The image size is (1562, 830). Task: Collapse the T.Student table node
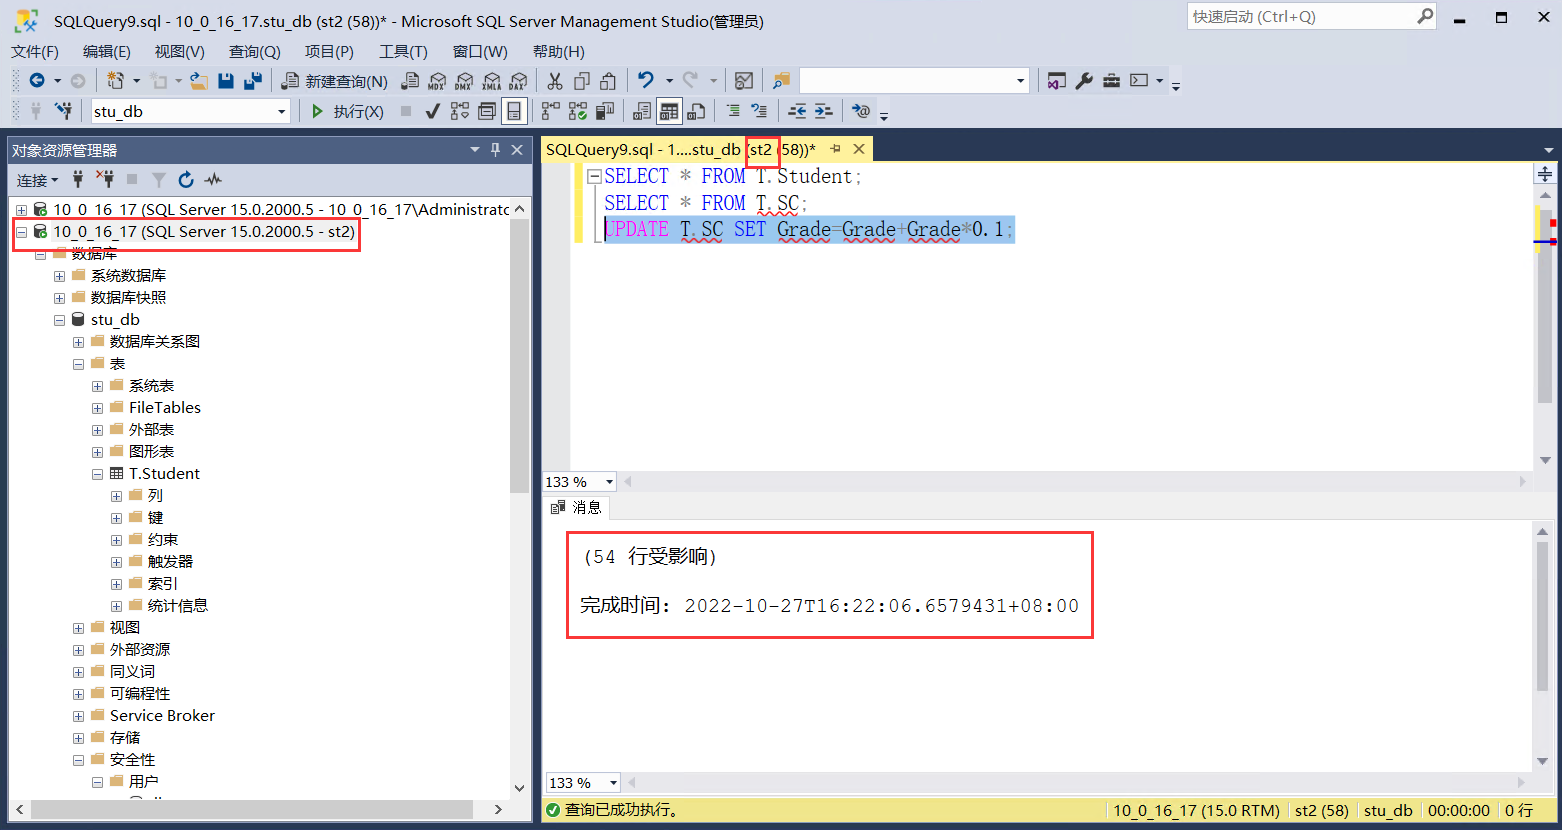pos(97,474)
